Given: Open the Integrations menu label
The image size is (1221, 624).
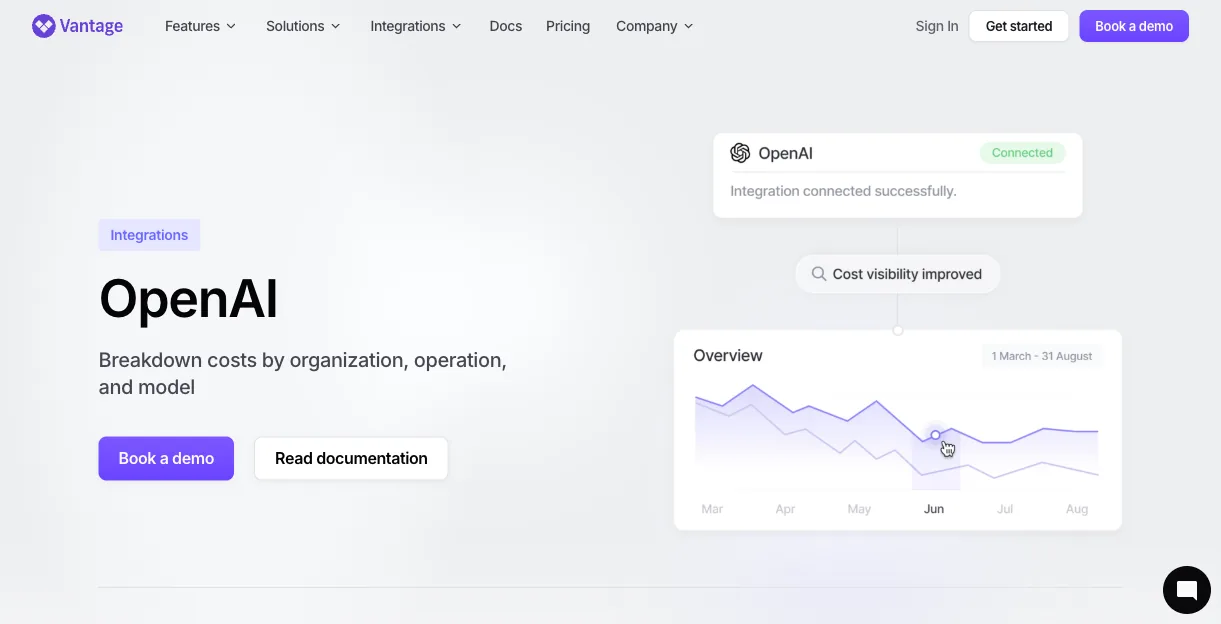Looking at the screenshot, I should tap(408, 26).
